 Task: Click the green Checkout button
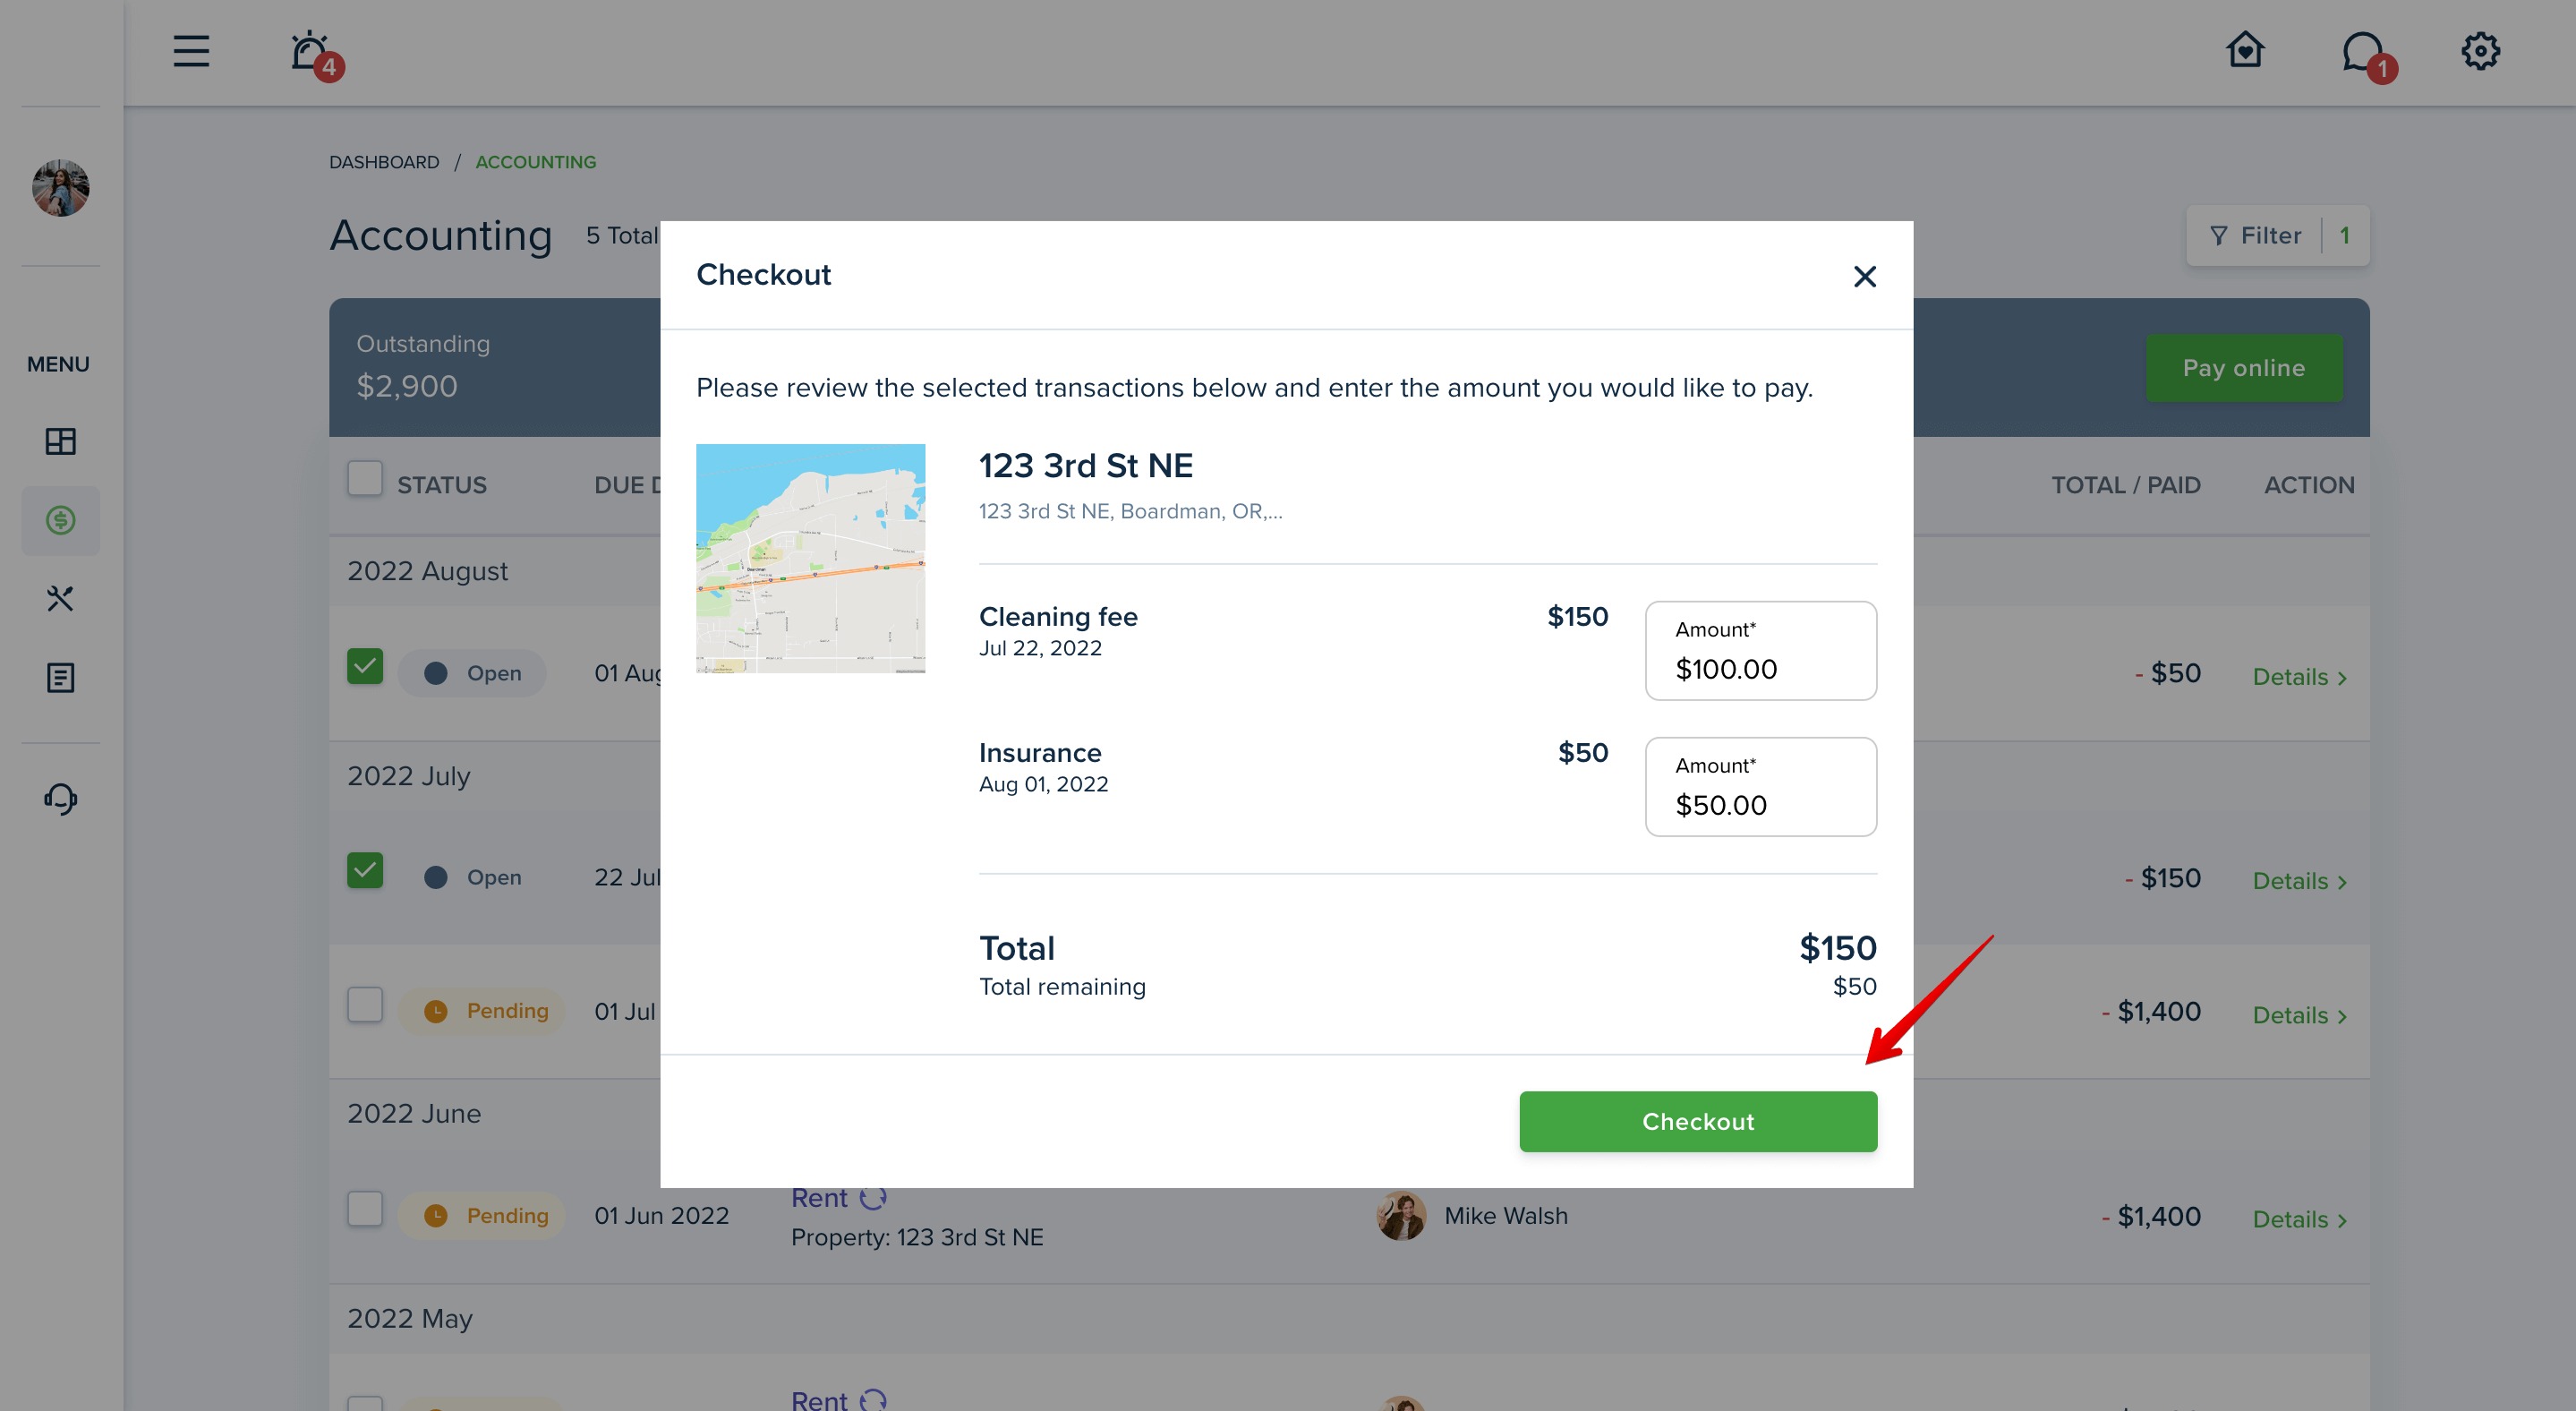tap(1698, 1121)
